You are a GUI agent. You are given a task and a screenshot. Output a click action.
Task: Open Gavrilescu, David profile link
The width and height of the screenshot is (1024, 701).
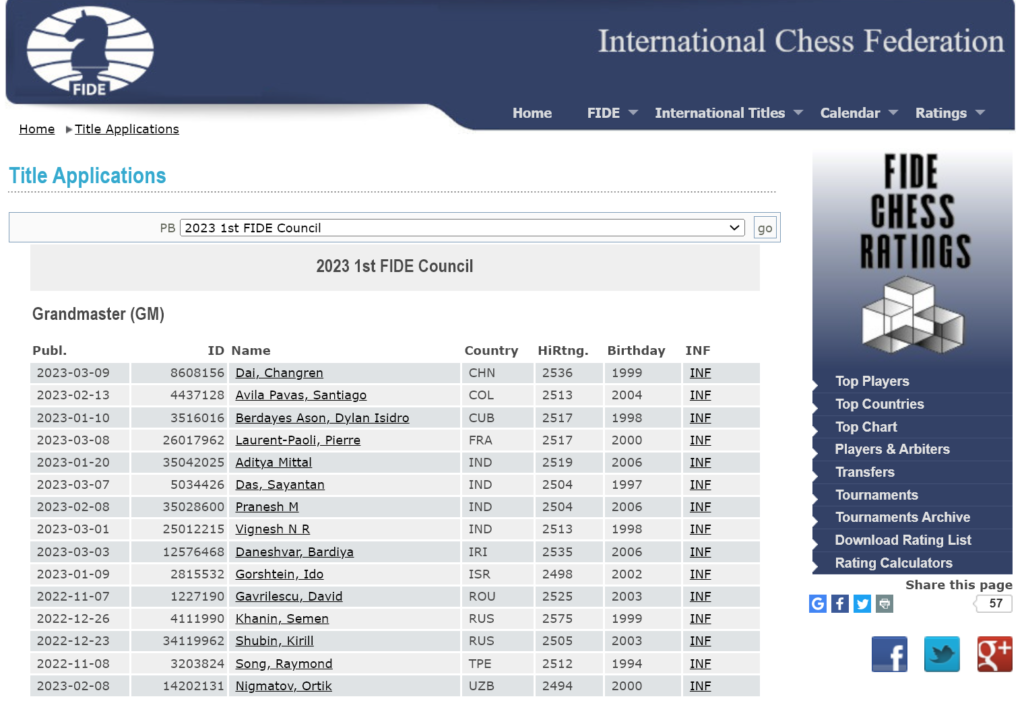pyautogui.click(x=289, y=596)
